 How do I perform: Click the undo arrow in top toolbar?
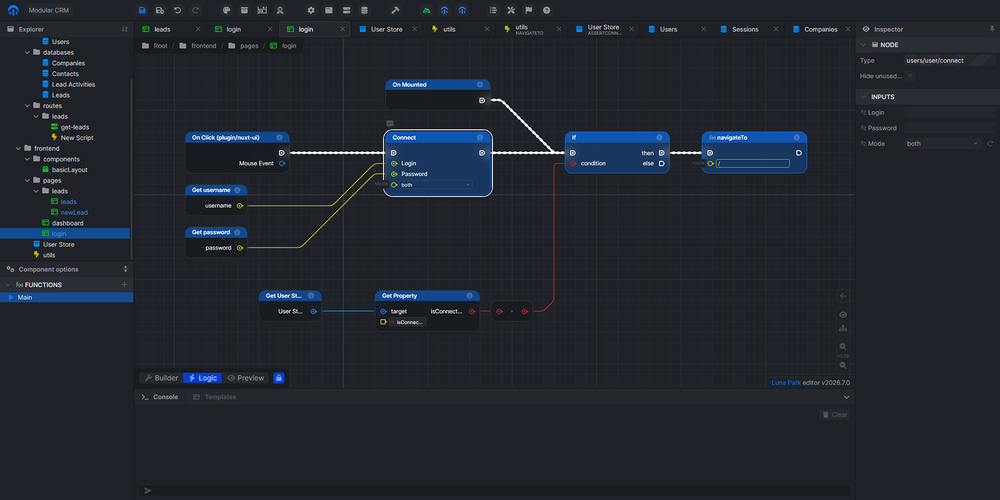(x=177, y=10)
